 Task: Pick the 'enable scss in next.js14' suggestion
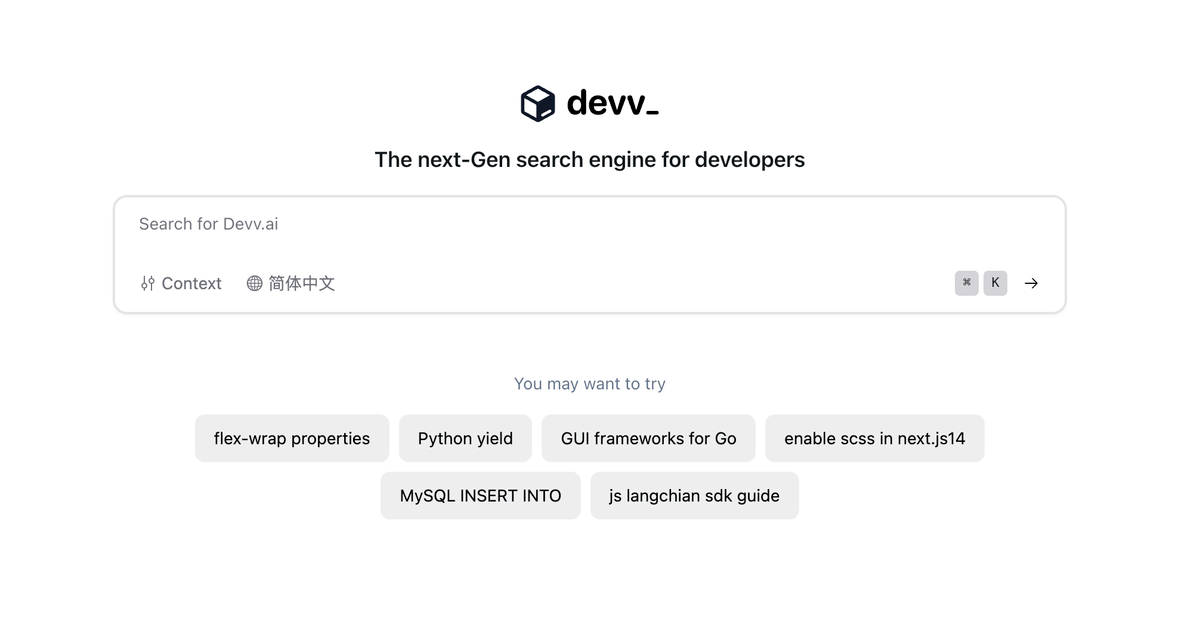click(874, 438)
